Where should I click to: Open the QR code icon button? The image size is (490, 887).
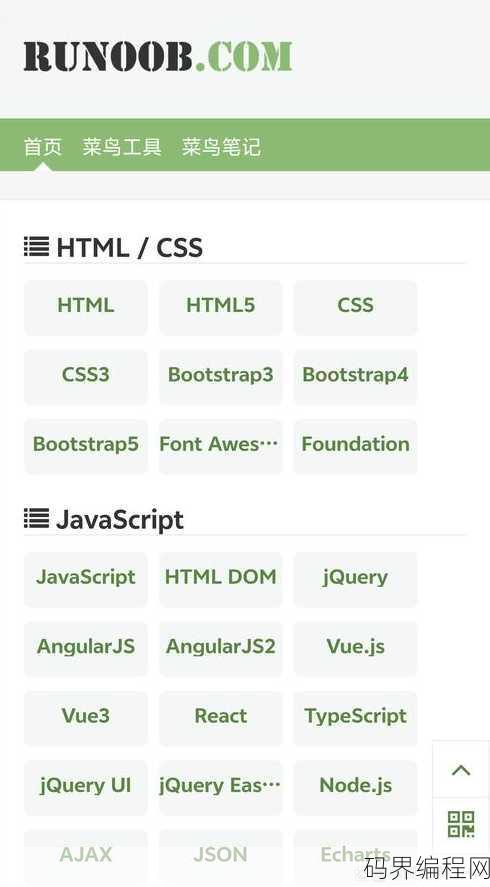click(x=461, y=824)
